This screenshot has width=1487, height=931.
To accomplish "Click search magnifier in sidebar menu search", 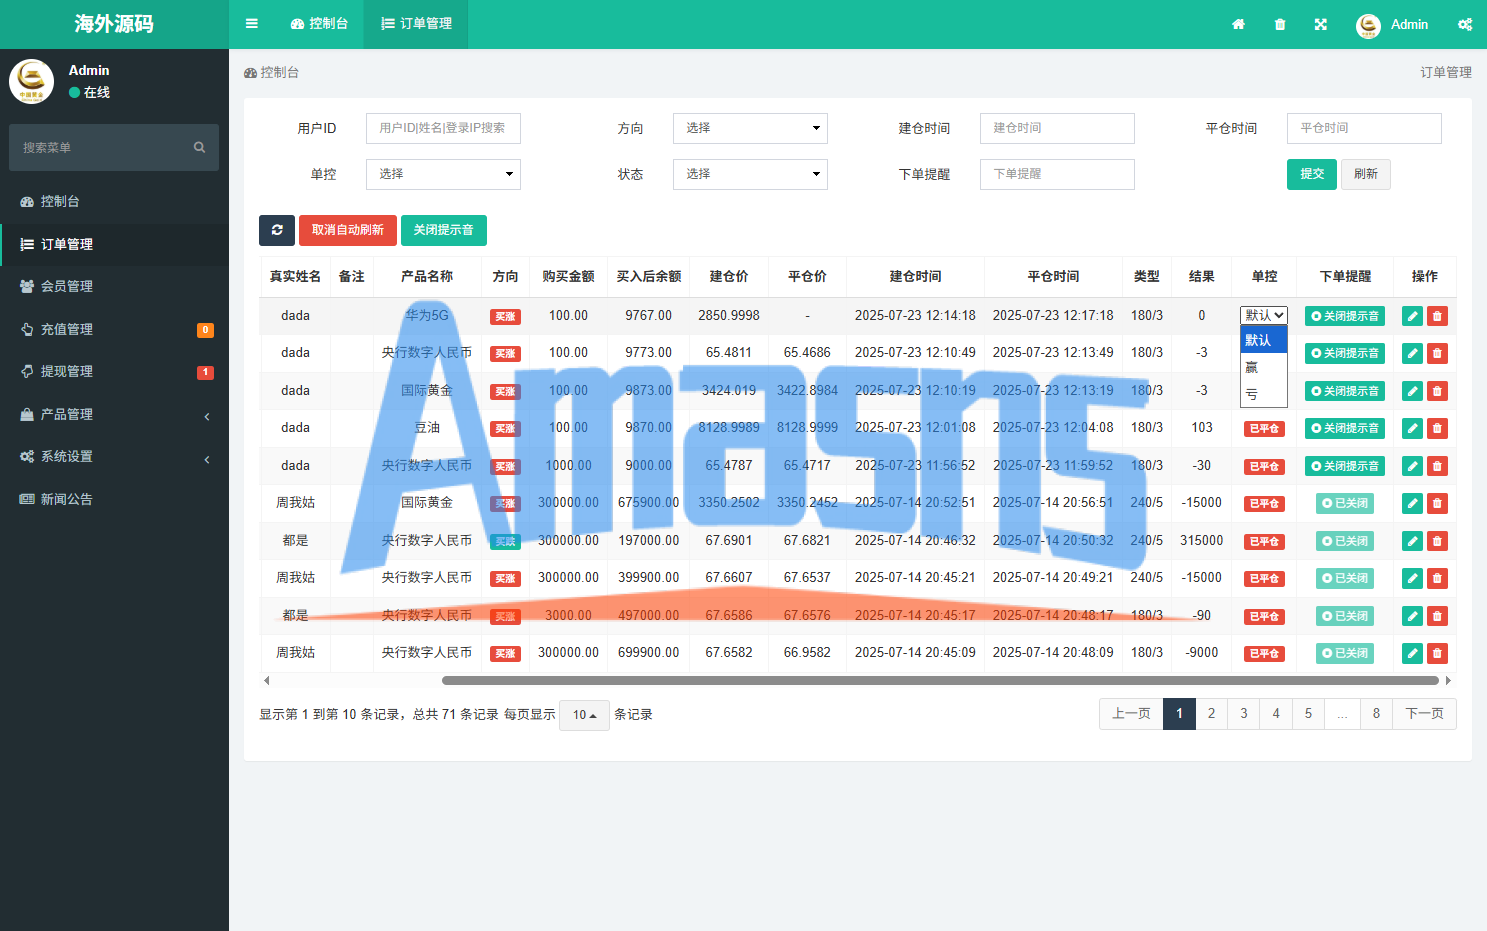I will 199,148.
